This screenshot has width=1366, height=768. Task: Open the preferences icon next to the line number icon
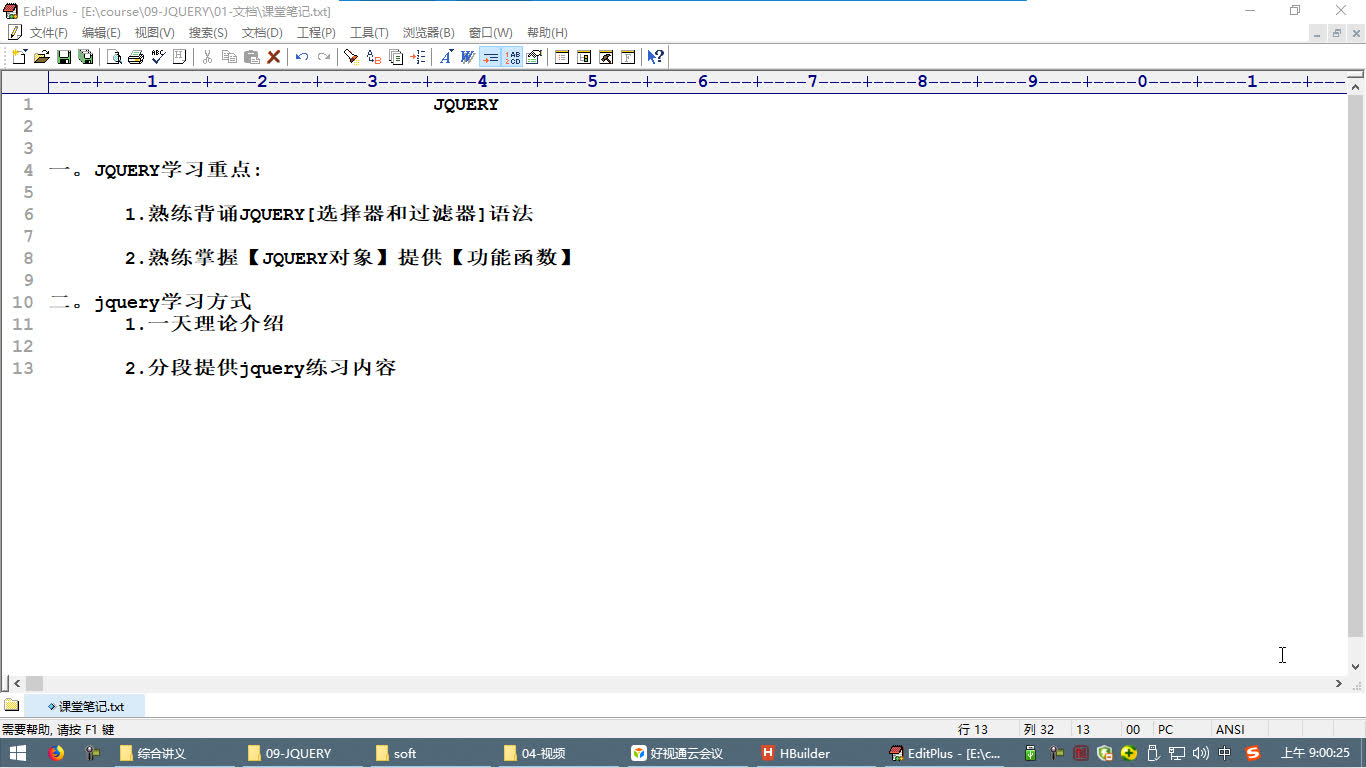tap(534, 57)
